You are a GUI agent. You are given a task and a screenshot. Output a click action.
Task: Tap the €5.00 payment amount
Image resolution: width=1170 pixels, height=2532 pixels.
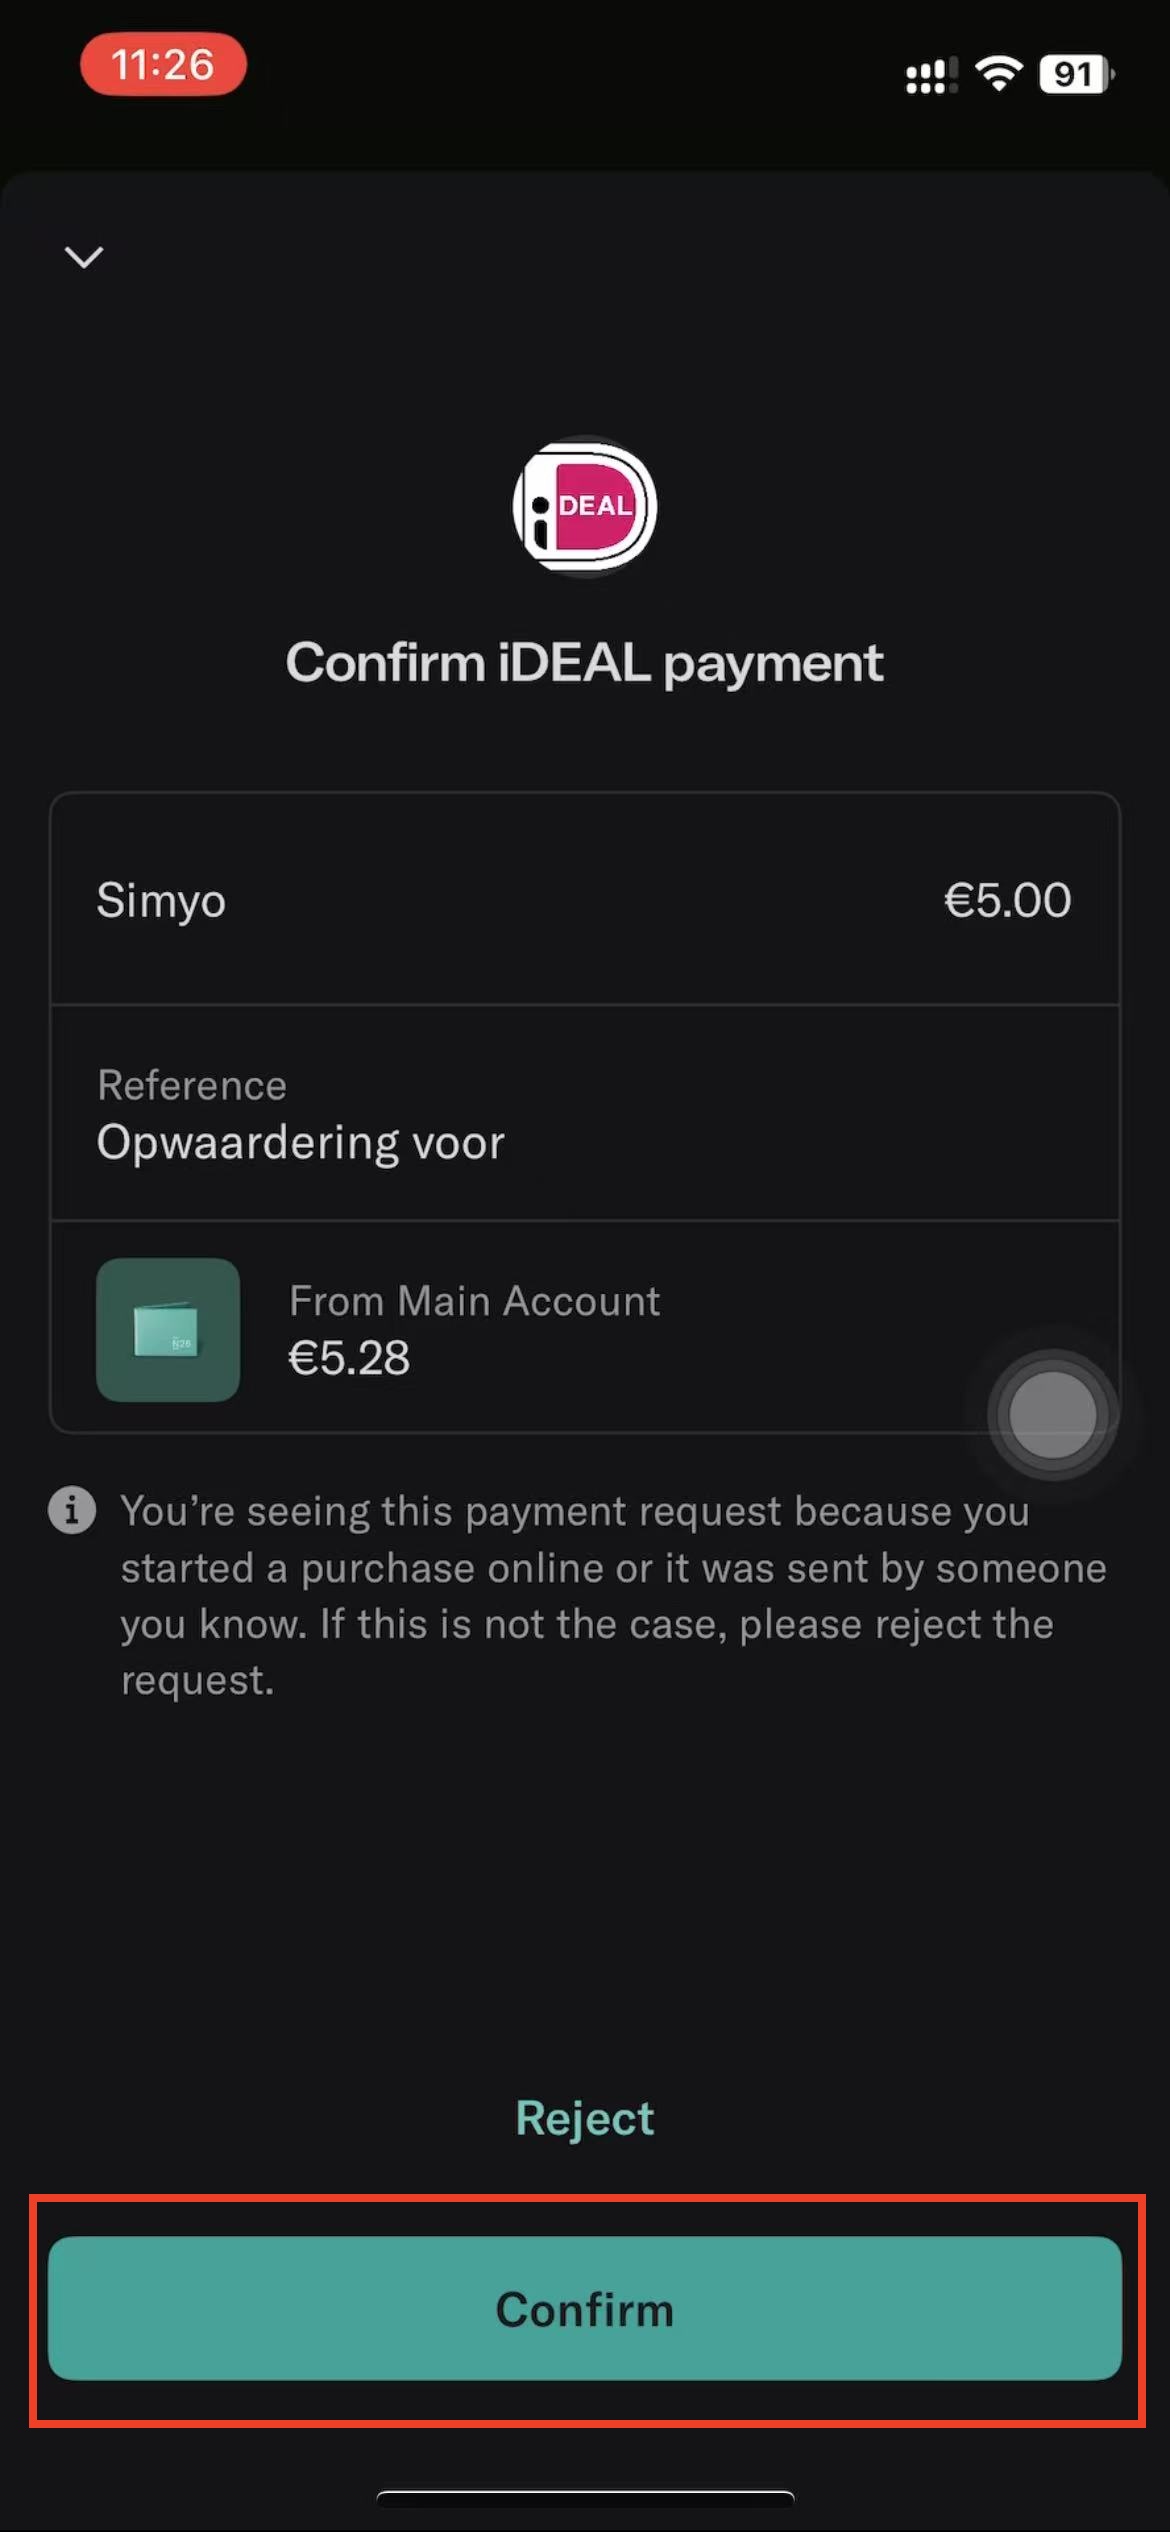(1007, 900)
